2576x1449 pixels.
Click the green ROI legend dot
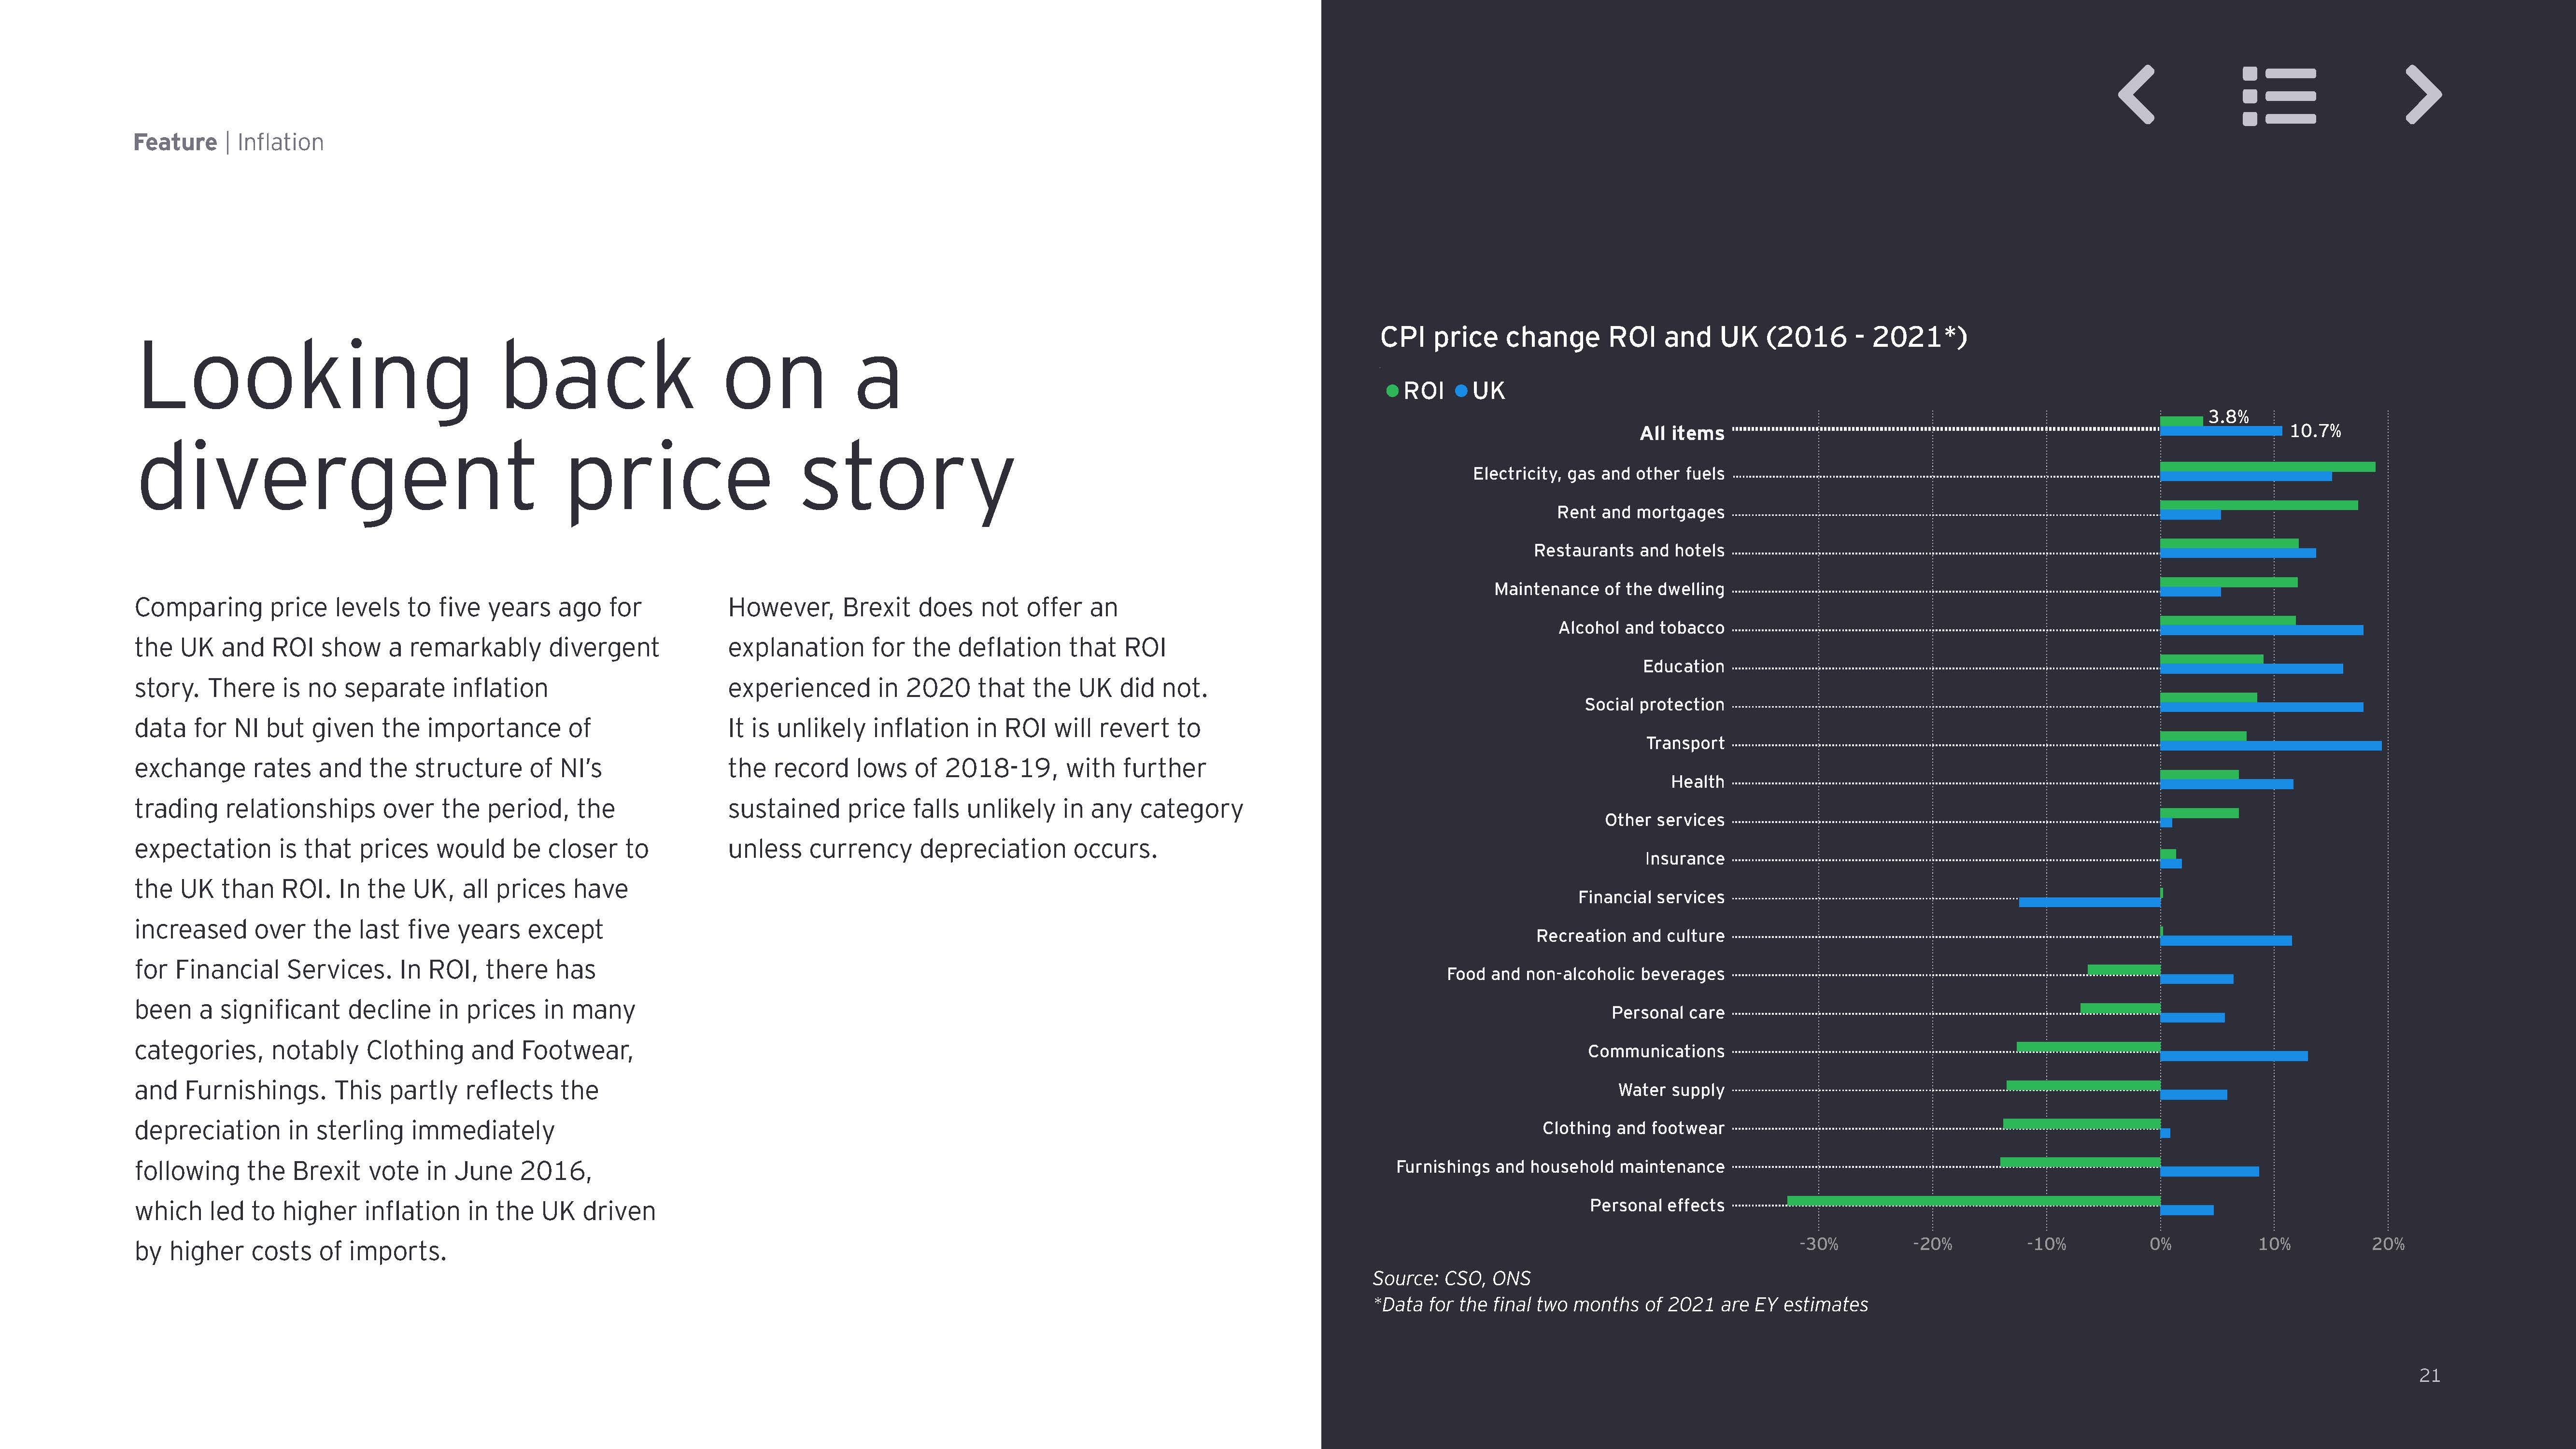click(x=1392, y=391)
